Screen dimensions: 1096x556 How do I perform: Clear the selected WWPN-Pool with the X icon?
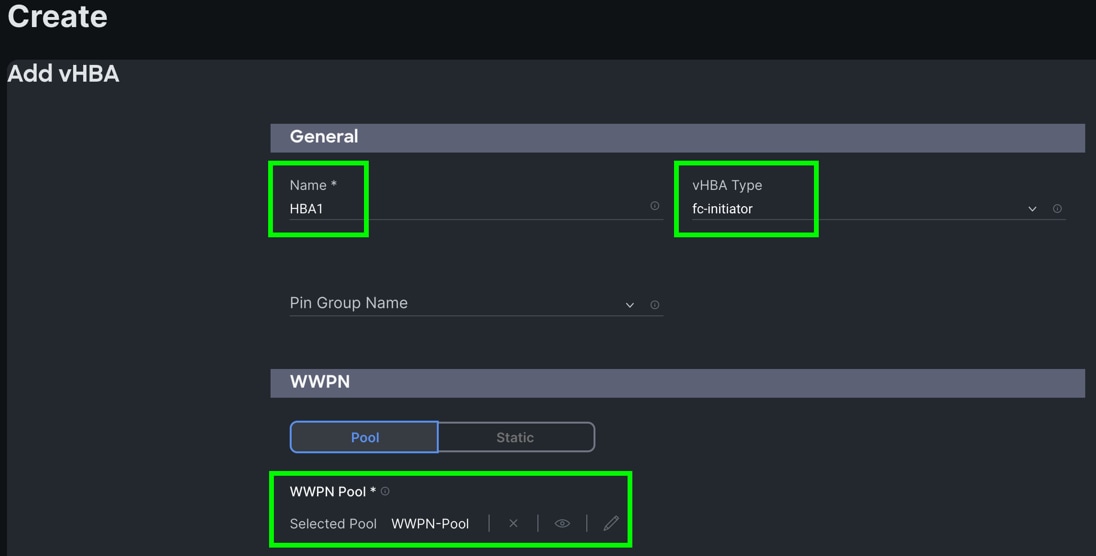click(x=513, y=523)
